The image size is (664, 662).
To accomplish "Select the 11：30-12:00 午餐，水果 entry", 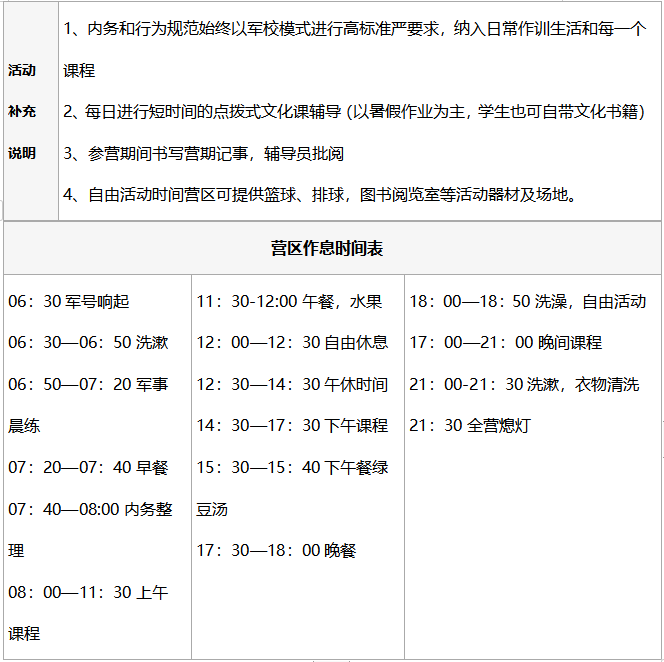I will click(289, 302).
